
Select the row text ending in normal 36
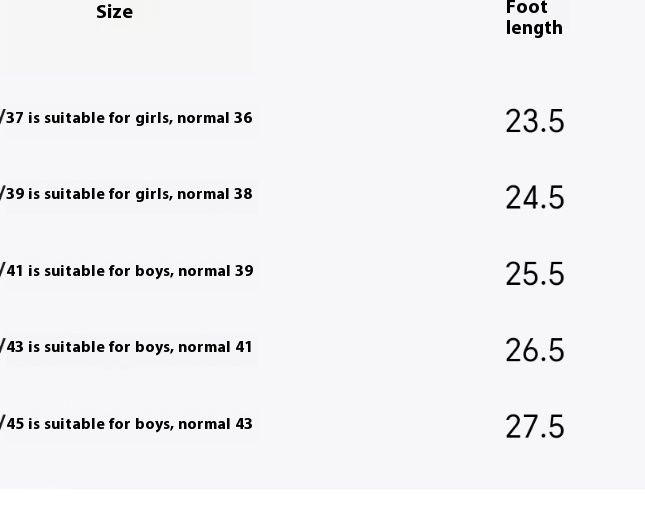pyautogui.click(x=127, y=118)
